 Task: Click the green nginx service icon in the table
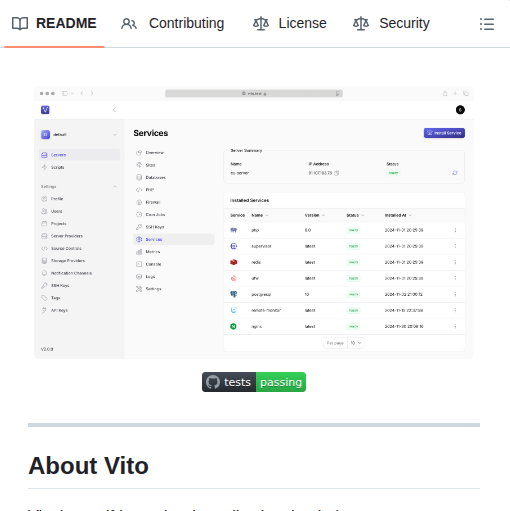tap(233, 326)
